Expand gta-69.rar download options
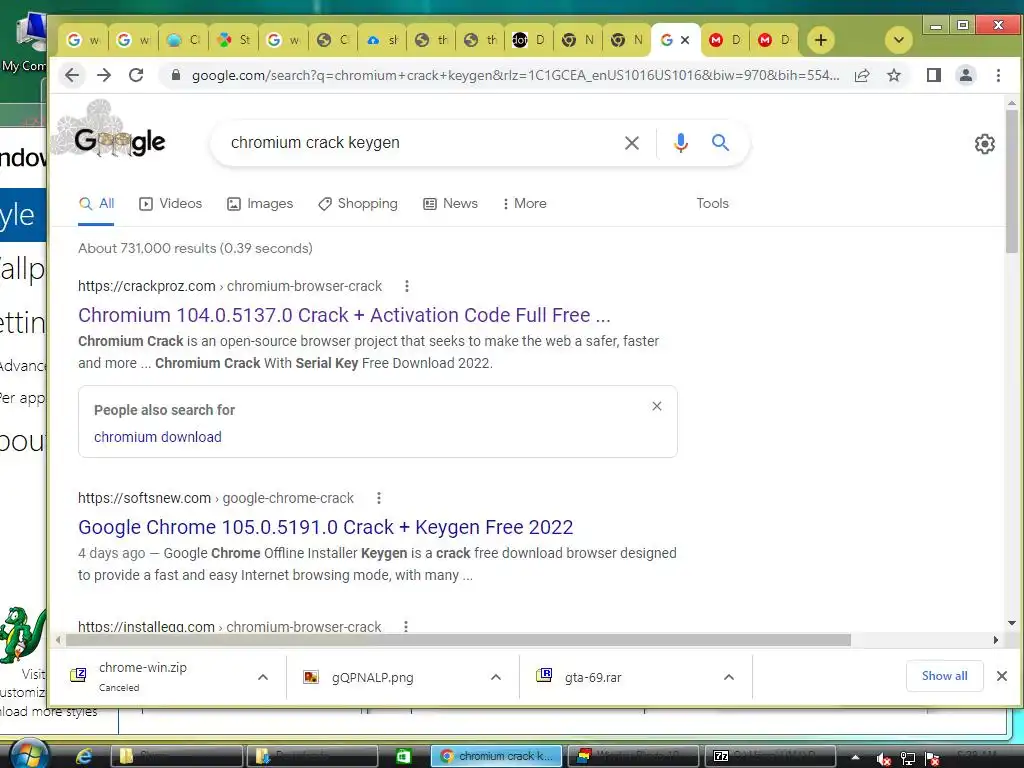Viewport: 1024px width, 768px height. (x=729, y=677)
